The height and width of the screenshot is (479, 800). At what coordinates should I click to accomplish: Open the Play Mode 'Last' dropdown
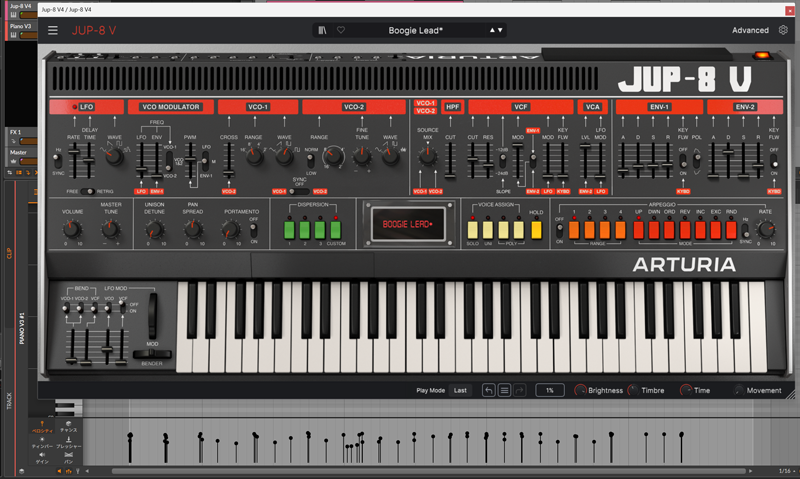(460, 390)
